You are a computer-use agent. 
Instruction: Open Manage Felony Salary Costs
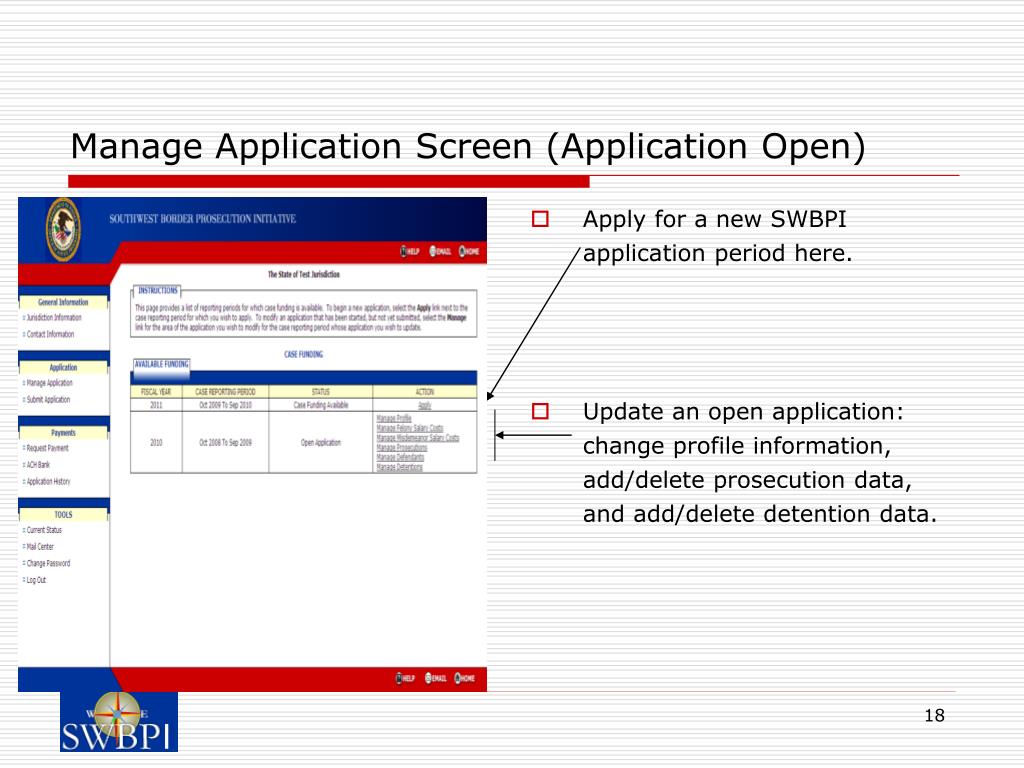[x=409, y=428]
